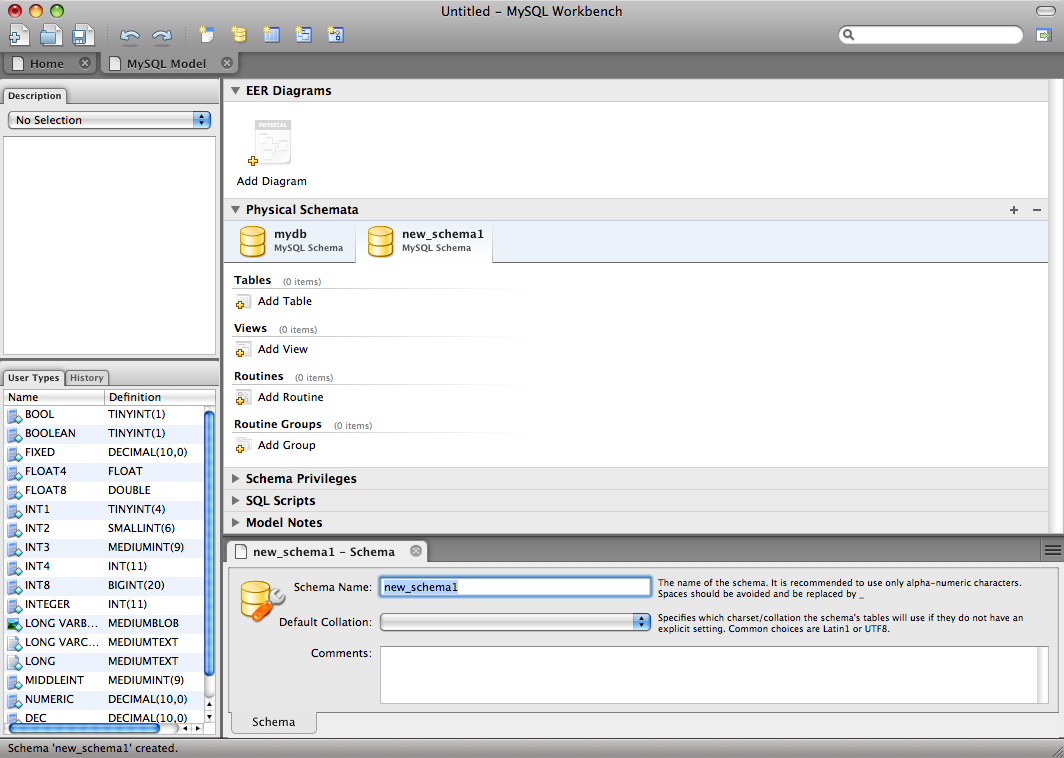1064x758 pixels.
Task: Click the Add Diagram icon
Action: (x=271, y=144)
